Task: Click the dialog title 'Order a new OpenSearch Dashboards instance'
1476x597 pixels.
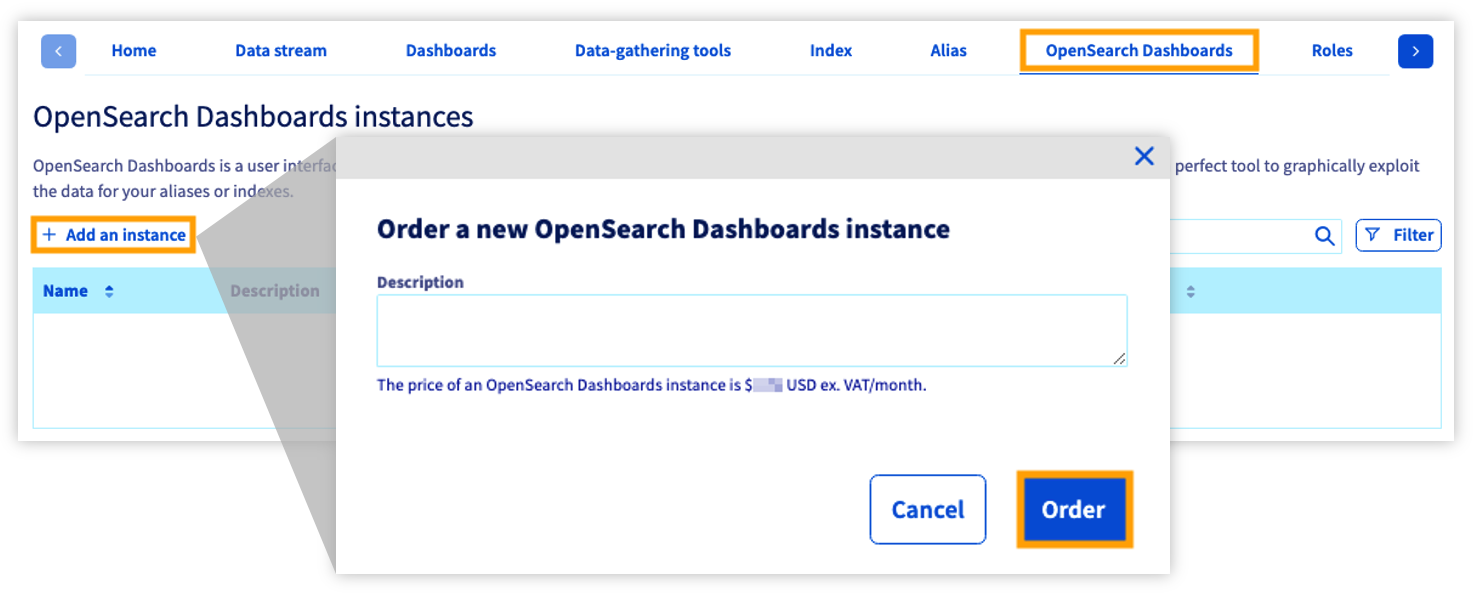Action: 663,229
